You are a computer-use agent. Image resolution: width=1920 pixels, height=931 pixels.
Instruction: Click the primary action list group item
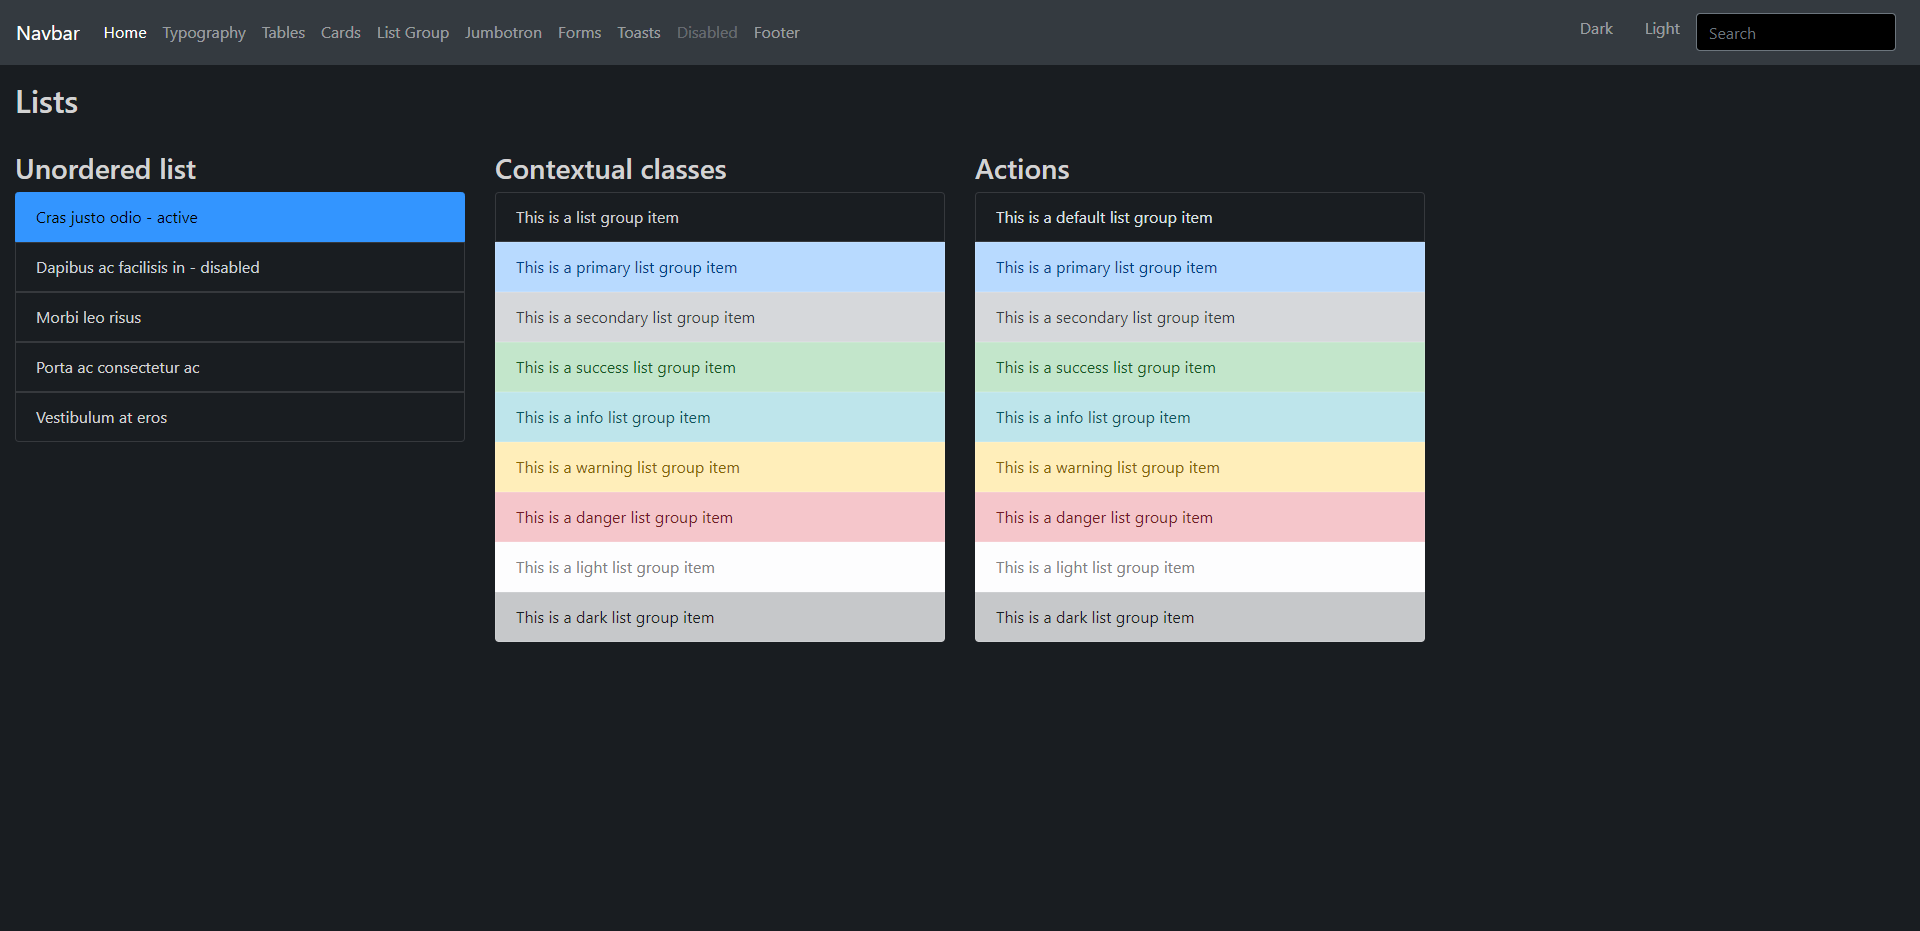(x=1200, y=267)
